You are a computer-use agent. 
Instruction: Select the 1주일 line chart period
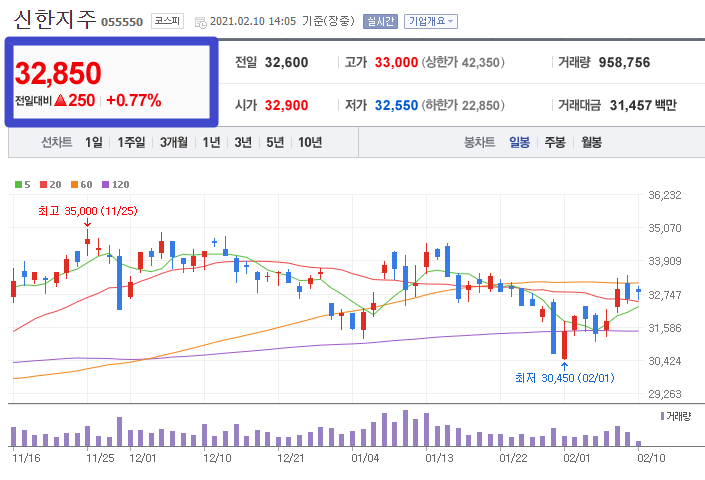[x=131, y=142]
